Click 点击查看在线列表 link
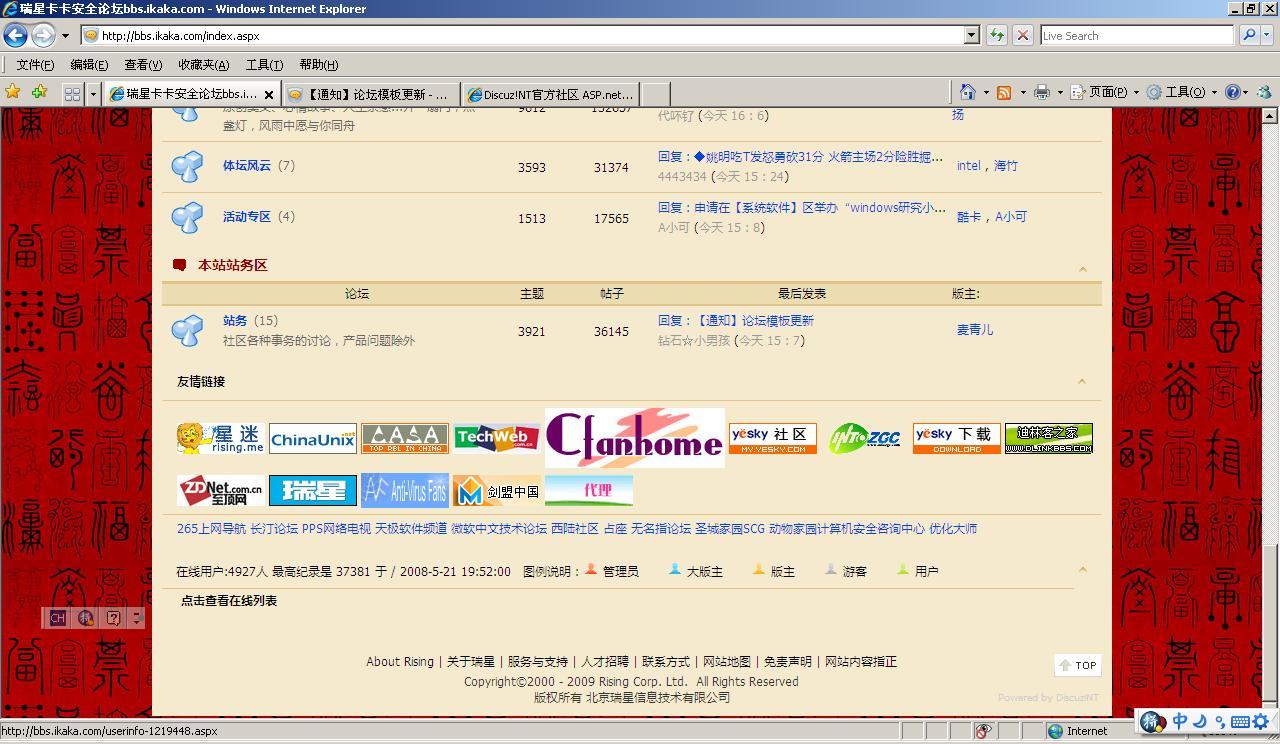1280x744 pixels. (x=229, y=600)
